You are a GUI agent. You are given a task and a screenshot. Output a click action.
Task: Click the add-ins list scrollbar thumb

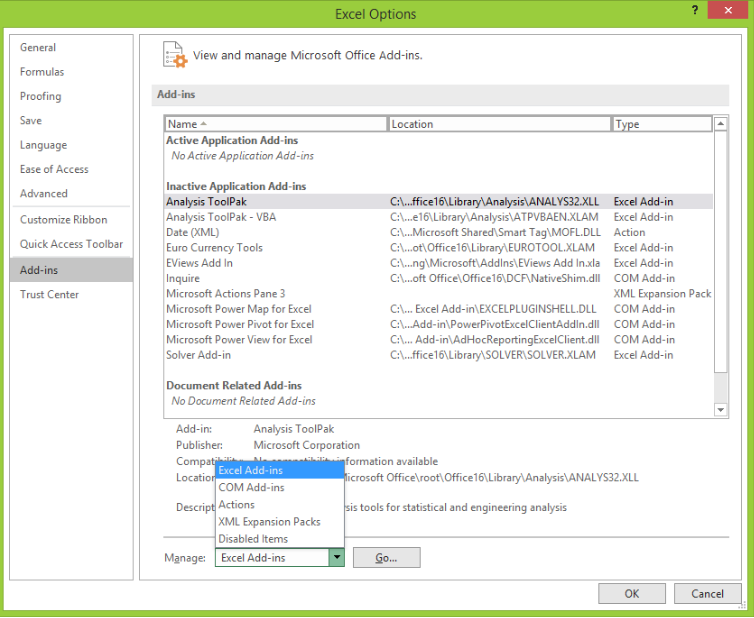tap(720, 252)
